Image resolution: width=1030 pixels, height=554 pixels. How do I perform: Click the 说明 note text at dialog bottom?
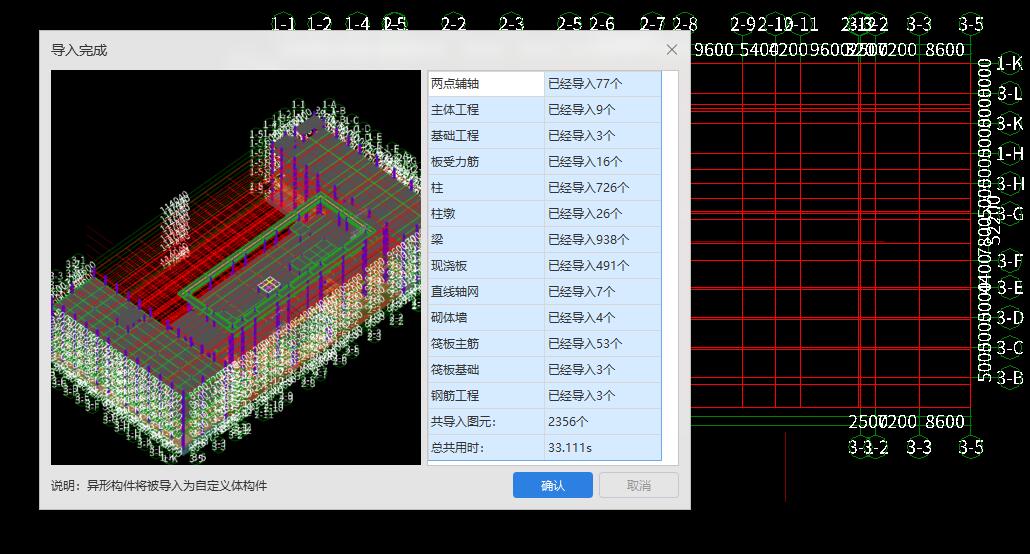159,486
